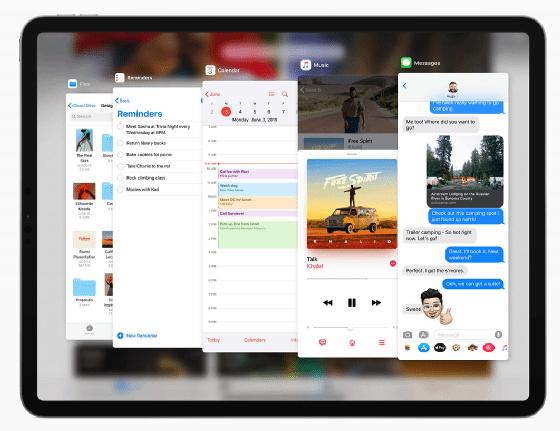The width and height of the screenshot is (560, 431).
Task: Tap camera icon in Messages
Action: [407, 335]
